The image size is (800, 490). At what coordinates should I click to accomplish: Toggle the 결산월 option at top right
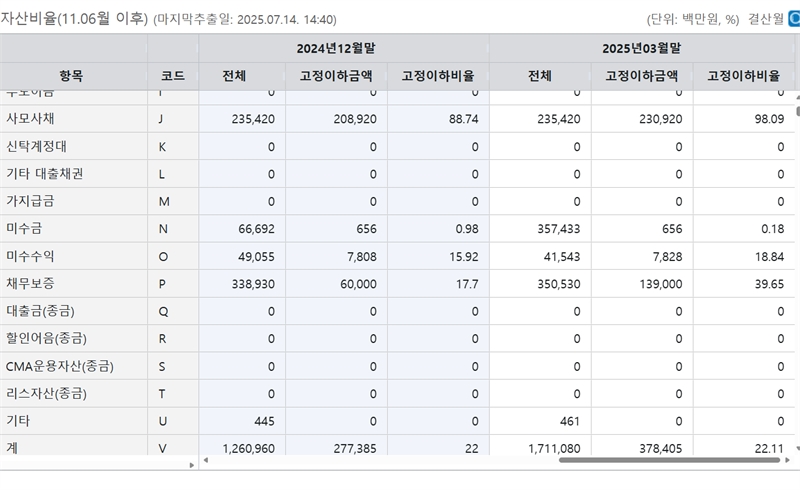[x=791, y=19]
